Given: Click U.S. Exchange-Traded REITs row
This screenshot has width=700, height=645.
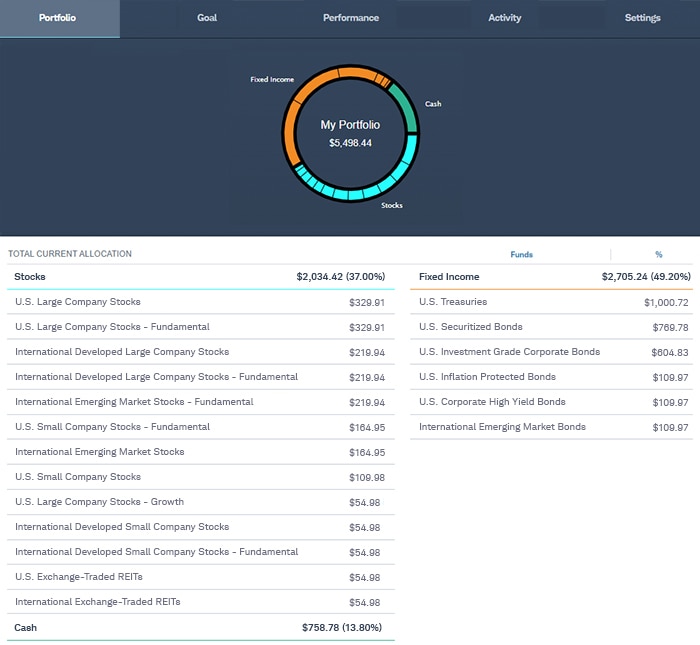Looking at the screenshot, I should (200, 577).
